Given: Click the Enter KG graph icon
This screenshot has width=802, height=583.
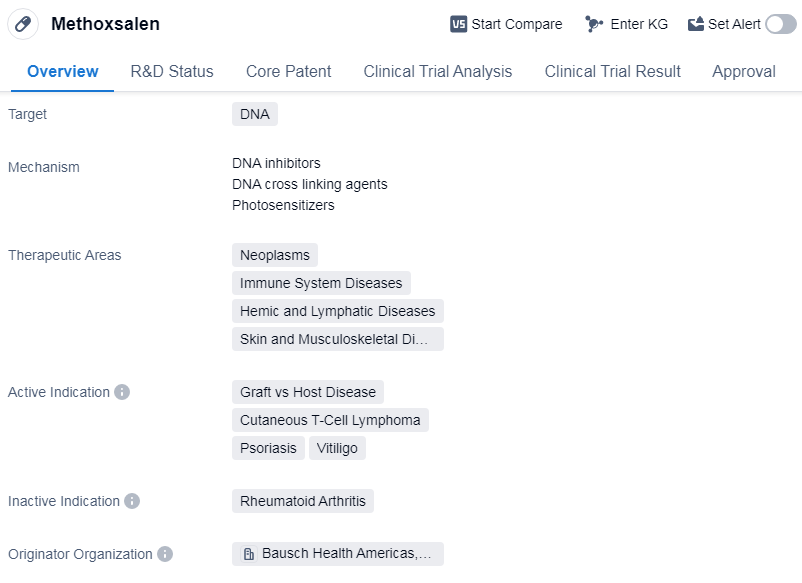Looking at the screenshot, I should click(594, 24).
